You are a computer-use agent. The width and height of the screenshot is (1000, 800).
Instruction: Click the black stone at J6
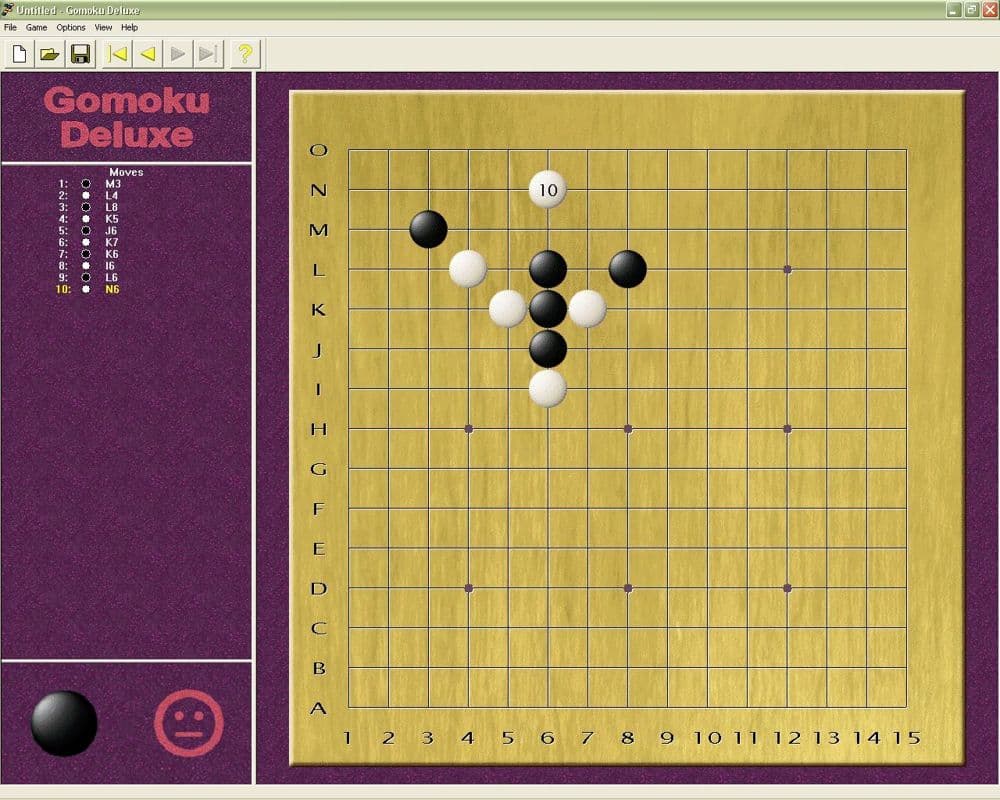[548, 348]
